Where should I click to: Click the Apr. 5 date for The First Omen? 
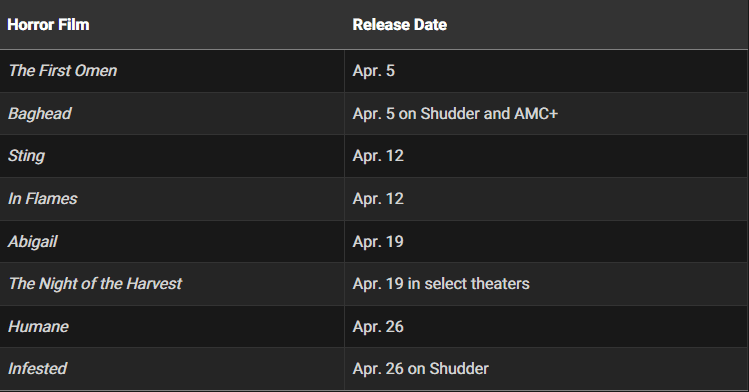[374, 71]
